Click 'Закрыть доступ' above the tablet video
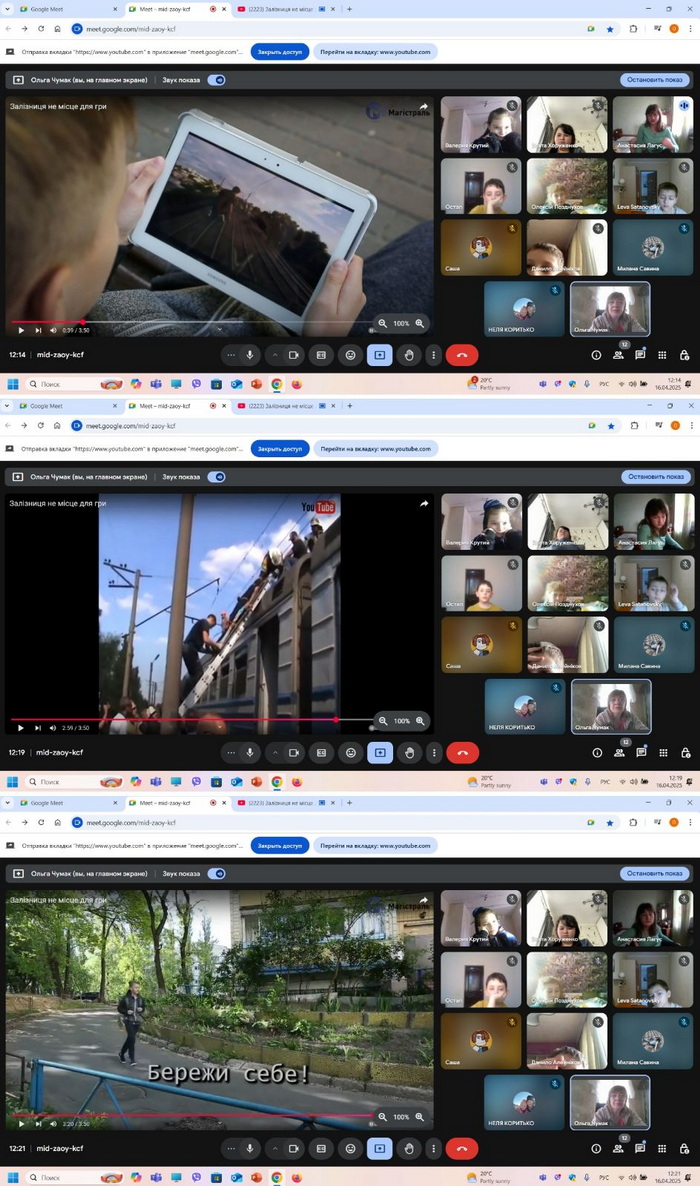 [280, 52]
